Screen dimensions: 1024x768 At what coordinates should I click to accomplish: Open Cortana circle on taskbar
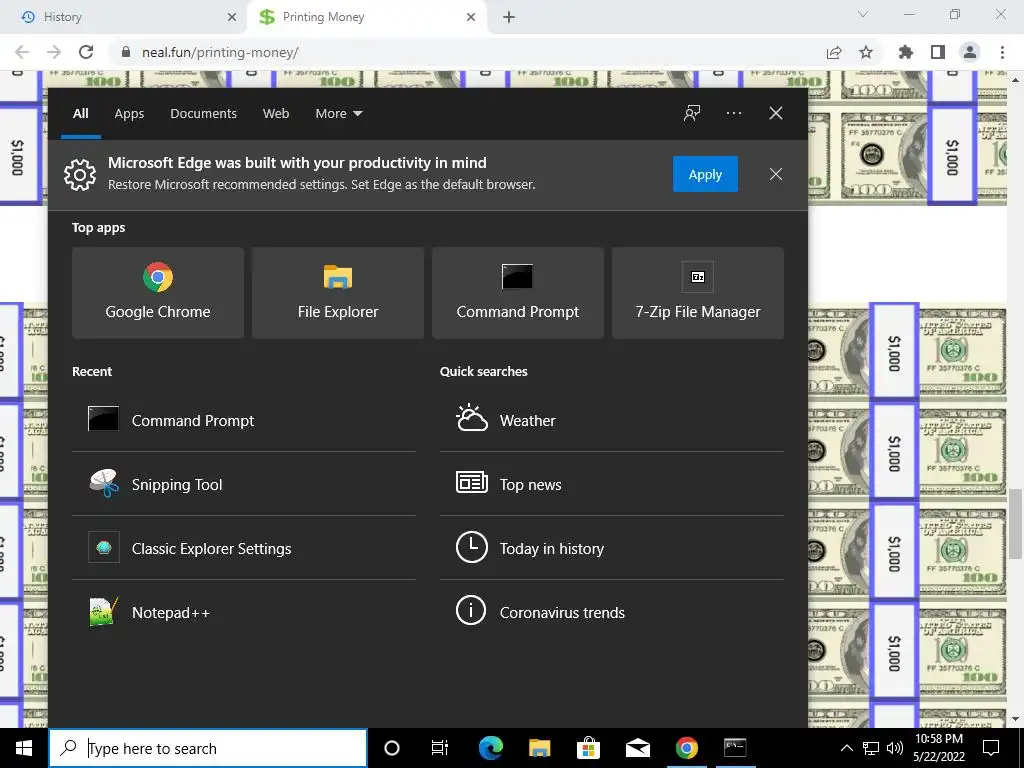[392, 748]
